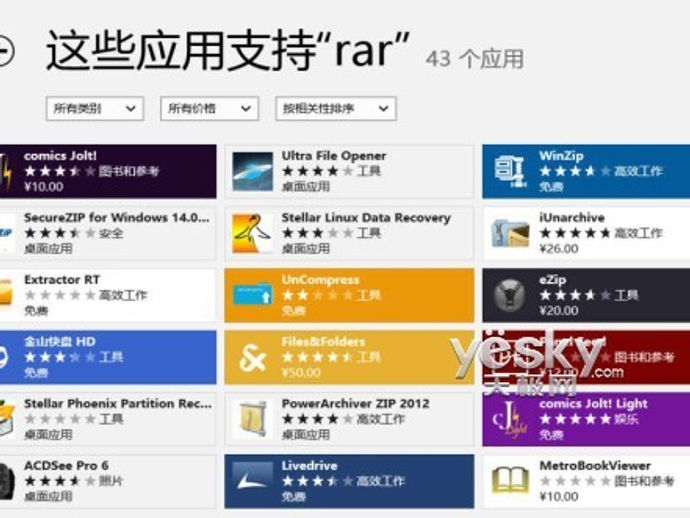Click the iUnarchive app icon
Screen dimensions: 690x518
click(x=510, y=233)
